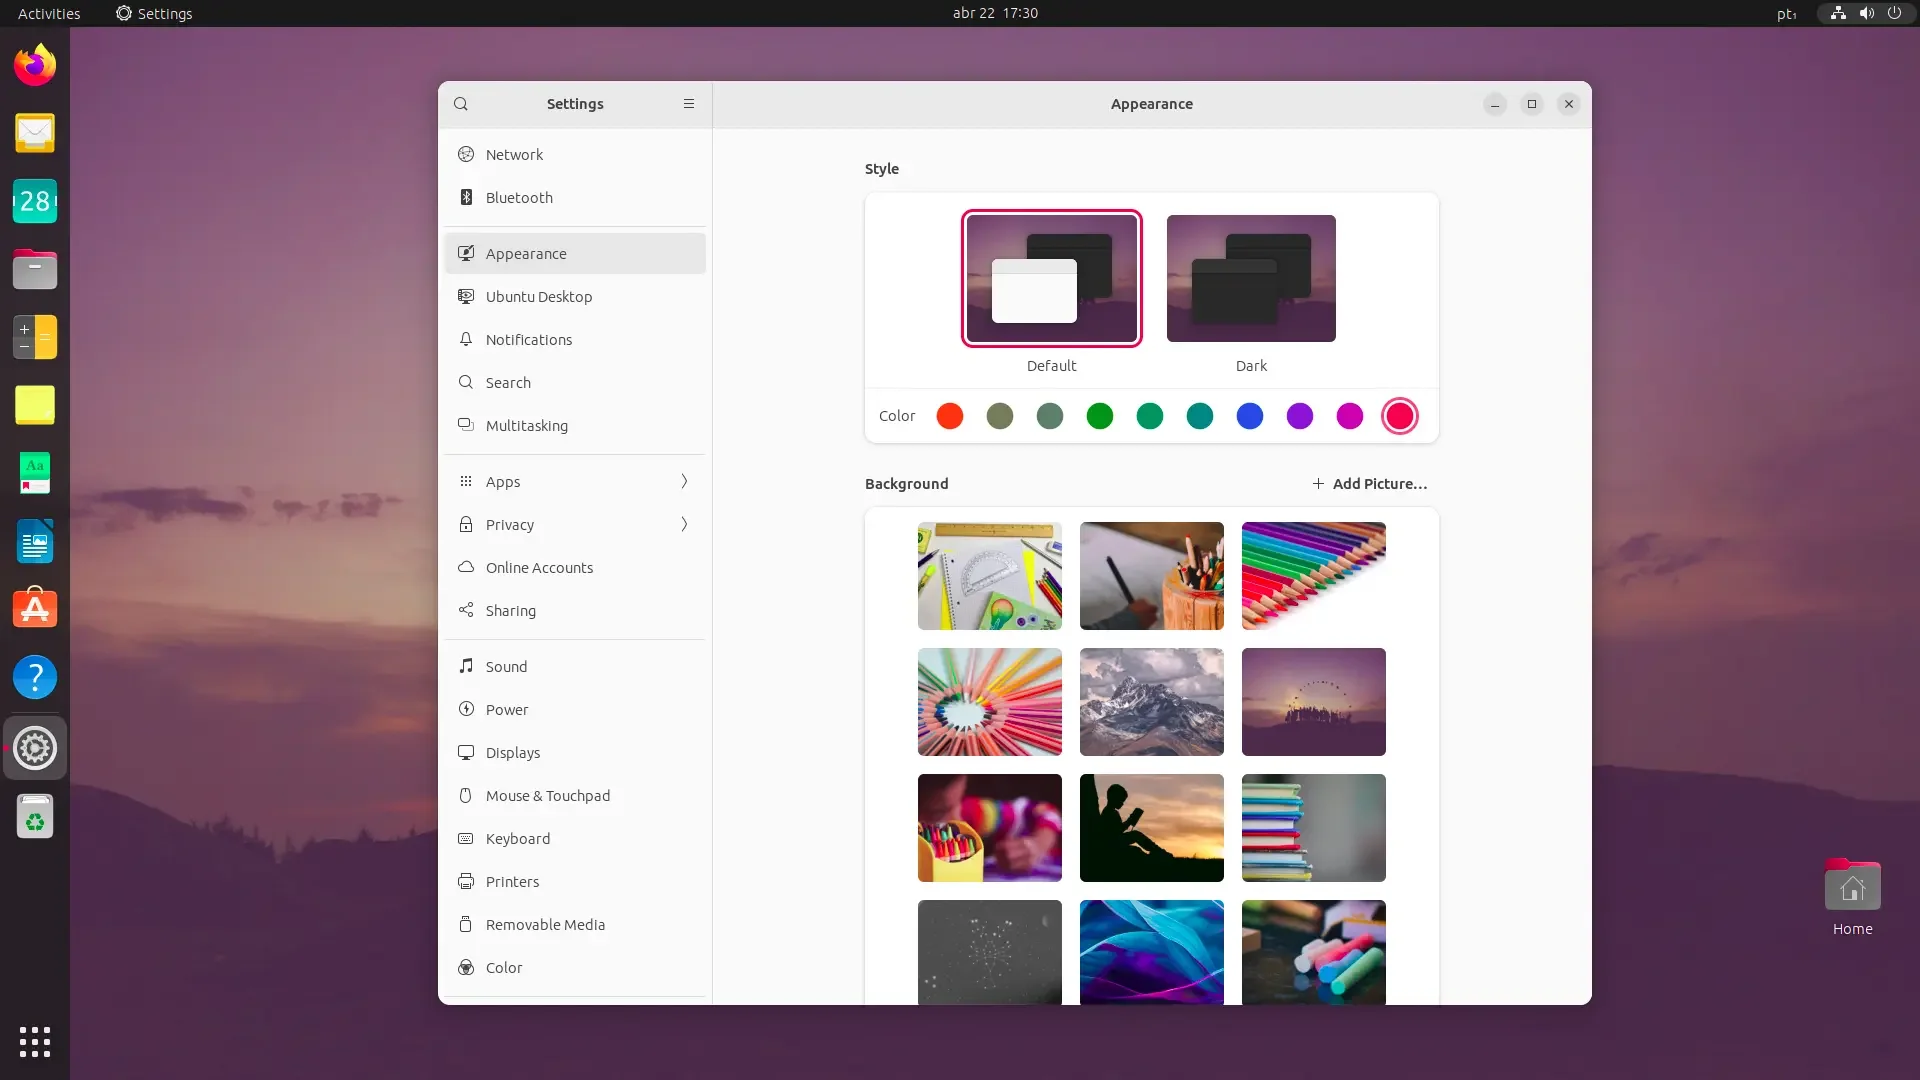Open the Search settings magnifier icon
1920x1080 pixels.
point(466,383)
